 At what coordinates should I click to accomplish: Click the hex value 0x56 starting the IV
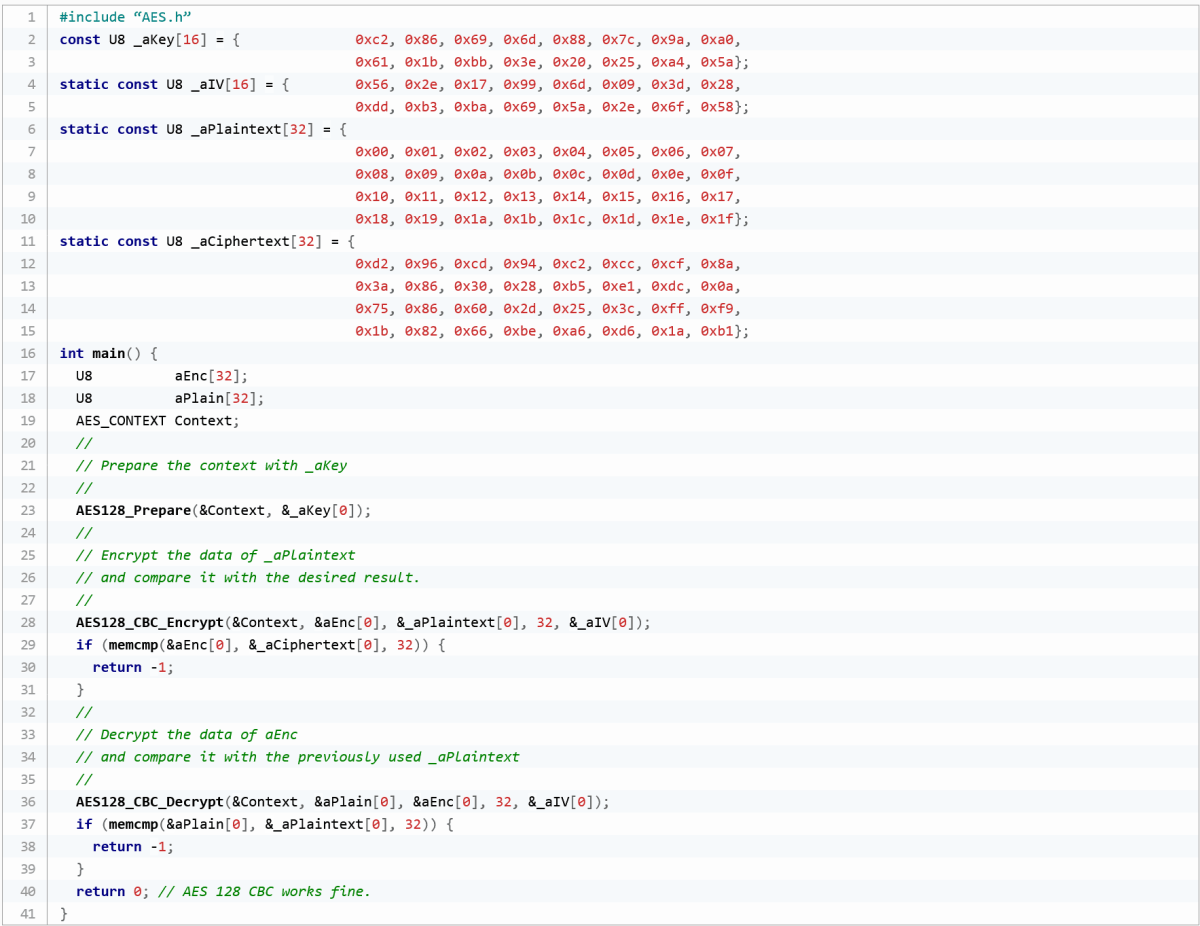coord(372,84)
